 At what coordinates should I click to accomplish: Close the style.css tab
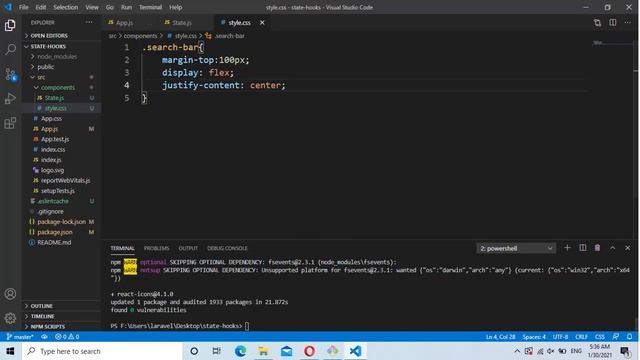pos(262,23)
